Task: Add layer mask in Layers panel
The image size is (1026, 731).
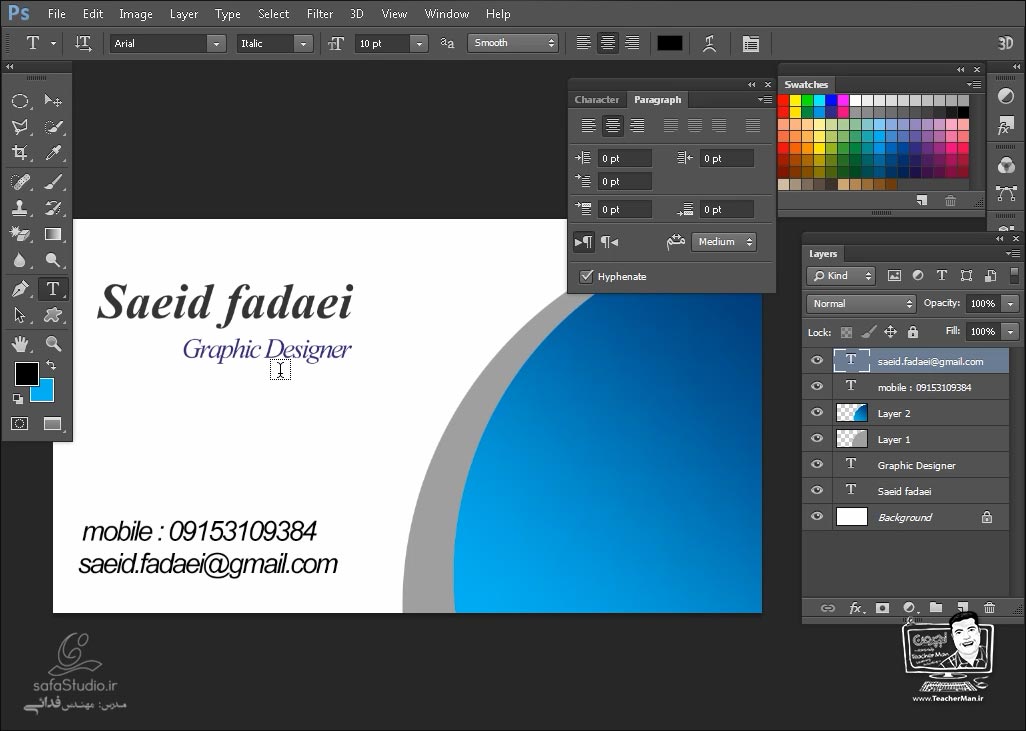Action: pyautogui.click(x=882, y=608)
